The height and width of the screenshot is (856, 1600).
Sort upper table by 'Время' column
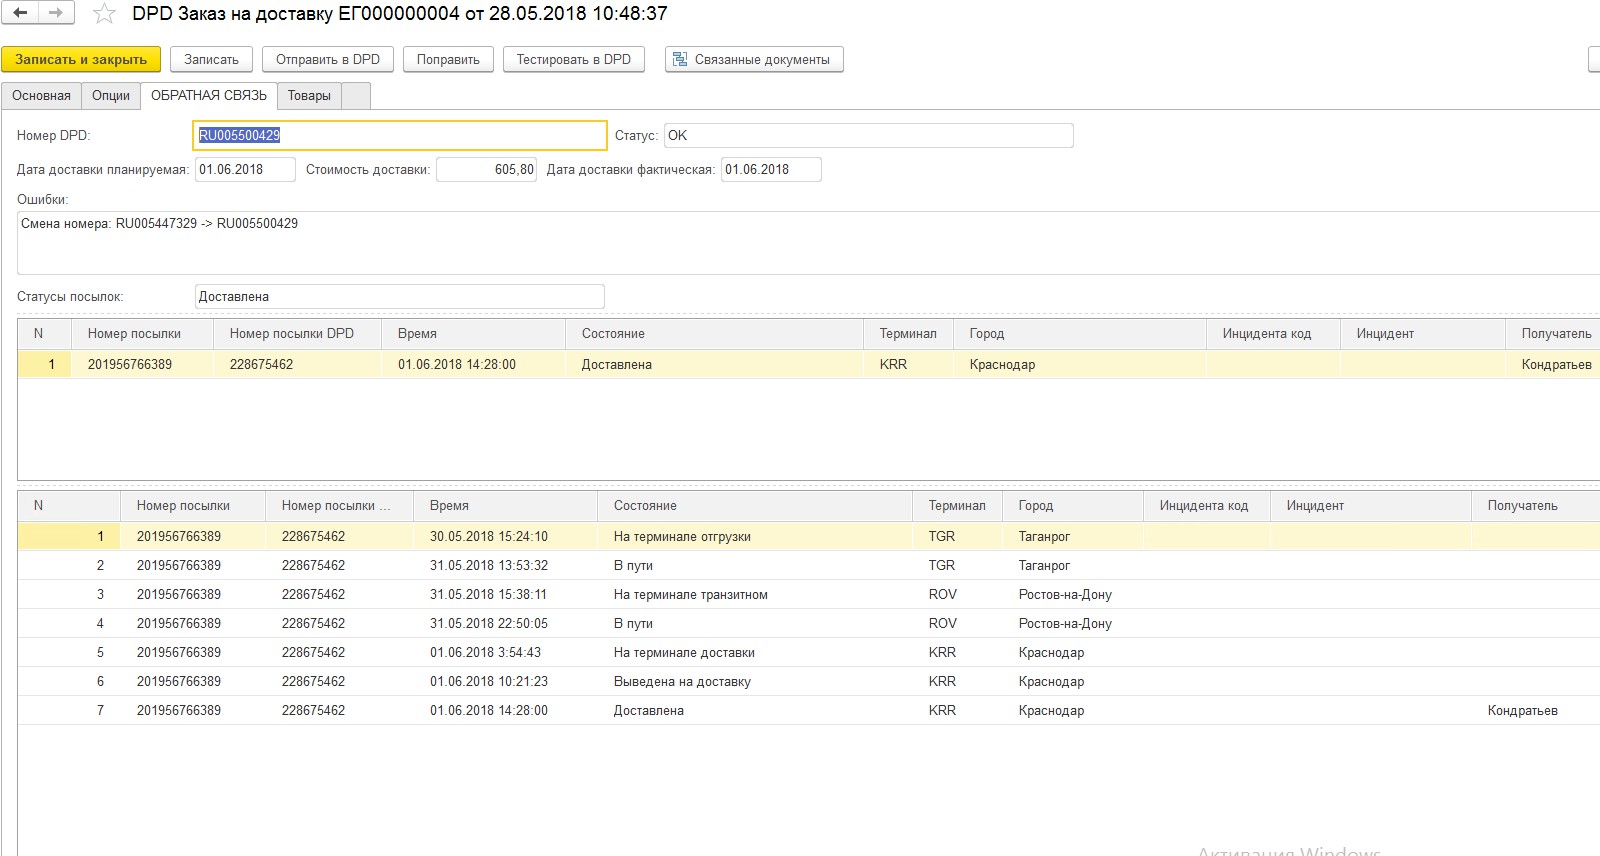(x=473, y=334)
